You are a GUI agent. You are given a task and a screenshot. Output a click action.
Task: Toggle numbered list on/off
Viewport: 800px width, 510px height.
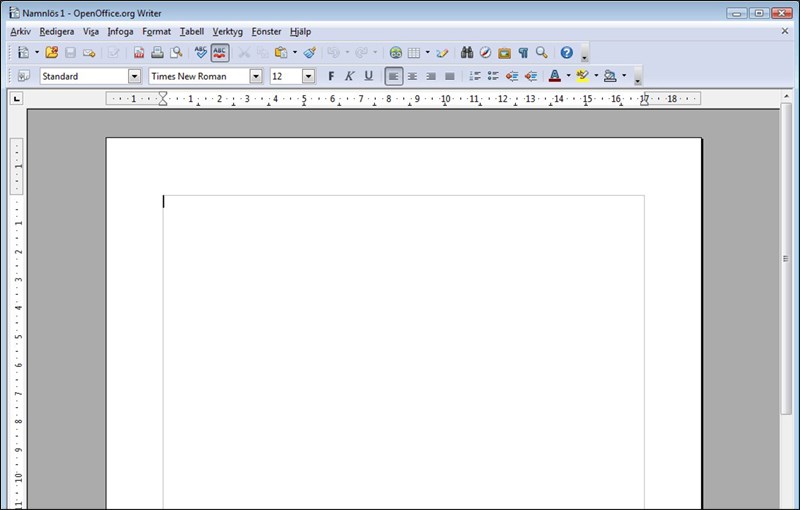tap(474, 76)
